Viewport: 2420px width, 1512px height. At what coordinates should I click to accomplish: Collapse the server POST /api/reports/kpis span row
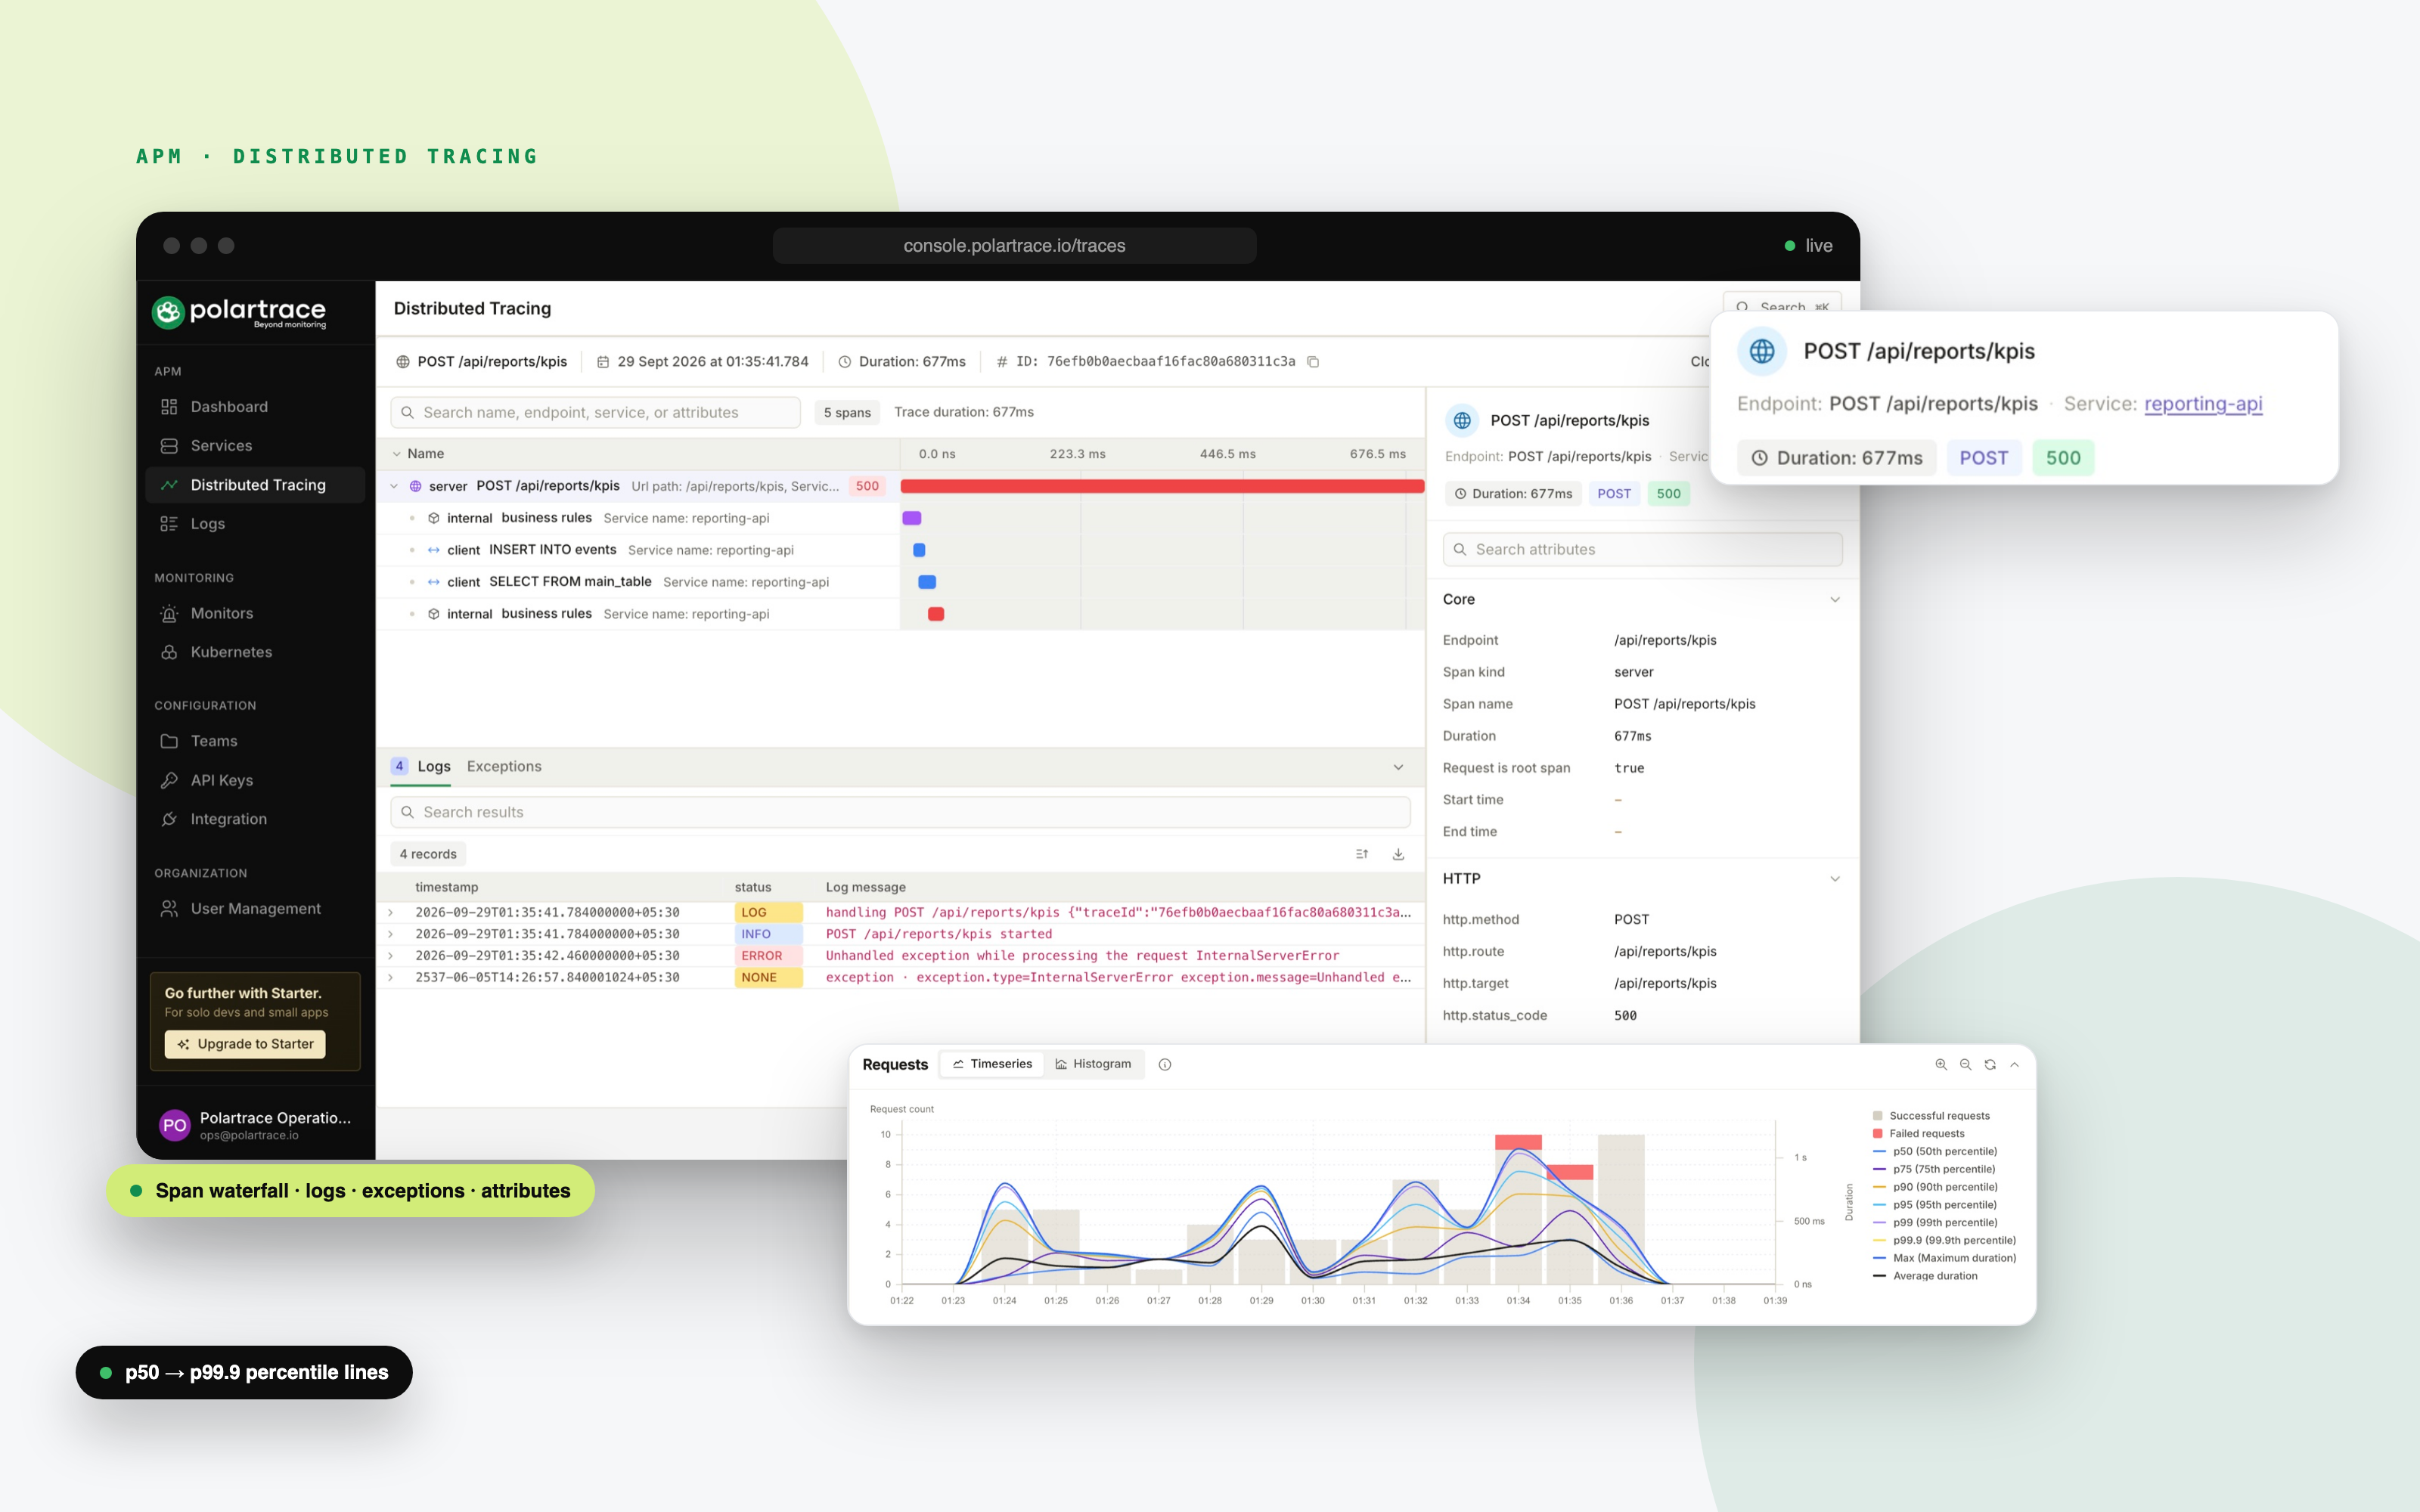coord(394,486)
